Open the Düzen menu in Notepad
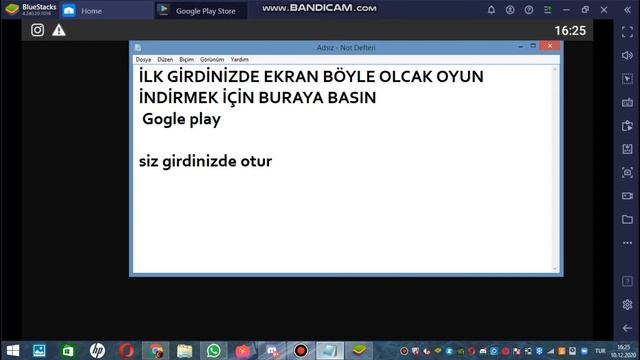Viewport: 640px width, 360px height. pyautogui.click(x=165, y=60)
